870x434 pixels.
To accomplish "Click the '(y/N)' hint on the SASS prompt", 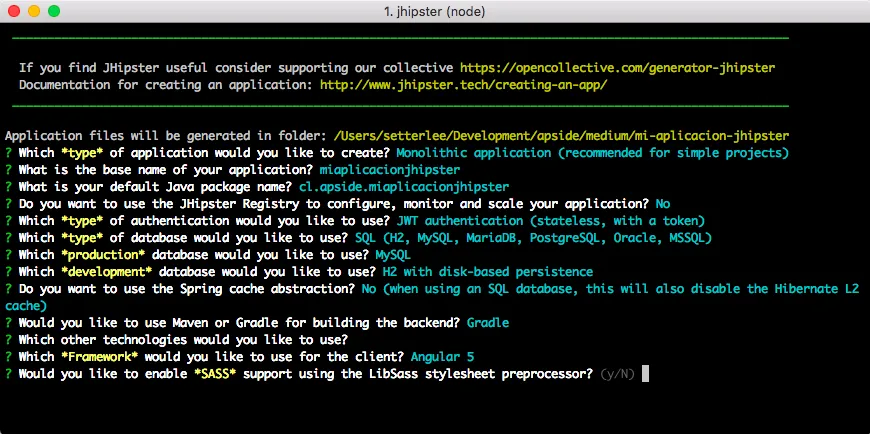I will point(618,374).
